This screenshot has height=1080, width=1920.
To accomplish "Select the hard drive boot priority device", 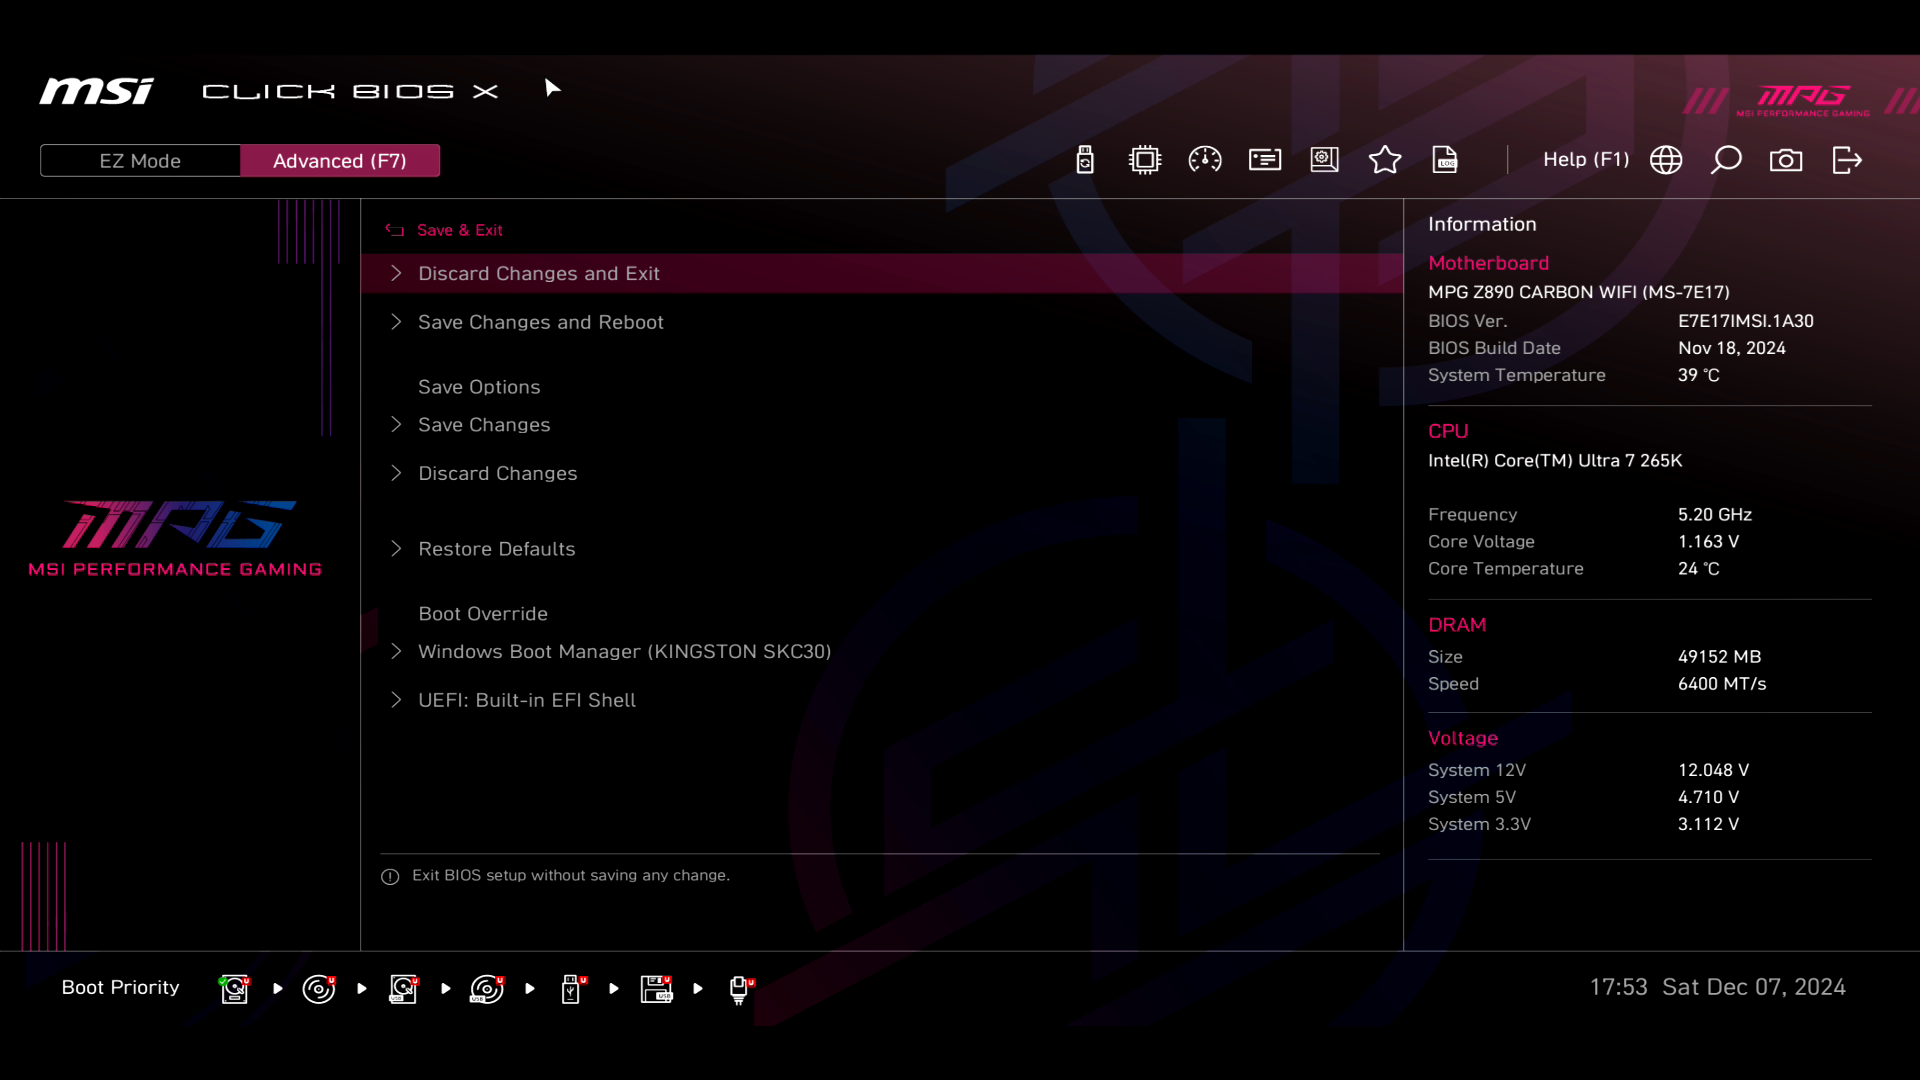I will pyautogui.click(x=235, y=989).
